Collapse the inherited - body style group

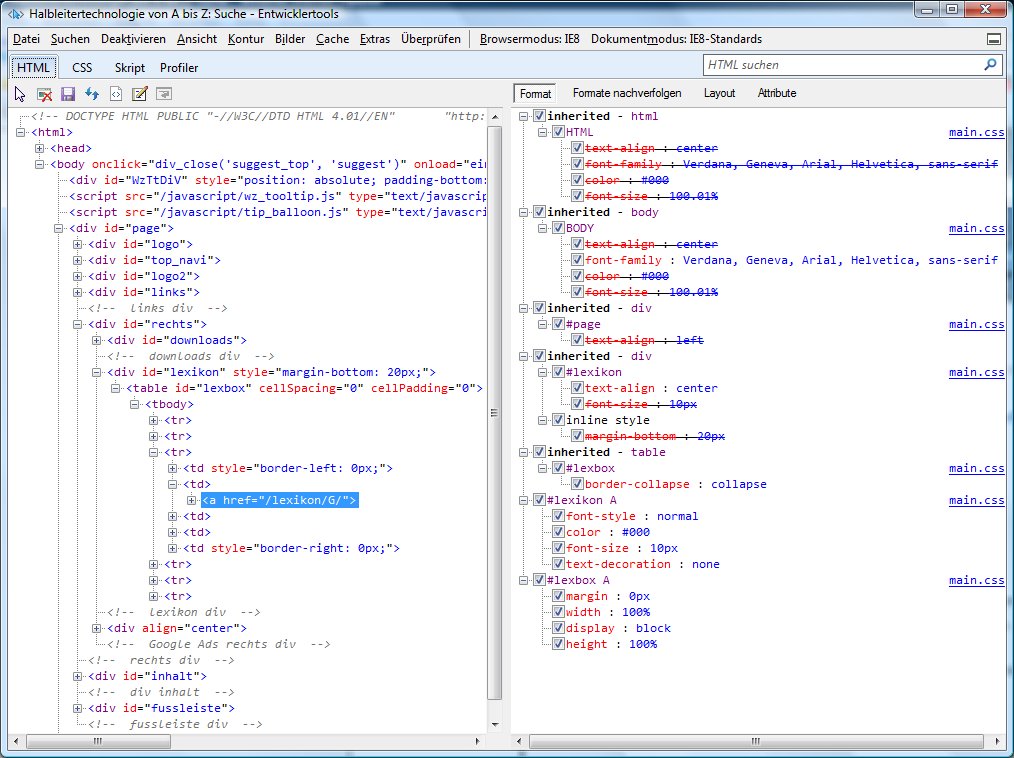[524, 212]
